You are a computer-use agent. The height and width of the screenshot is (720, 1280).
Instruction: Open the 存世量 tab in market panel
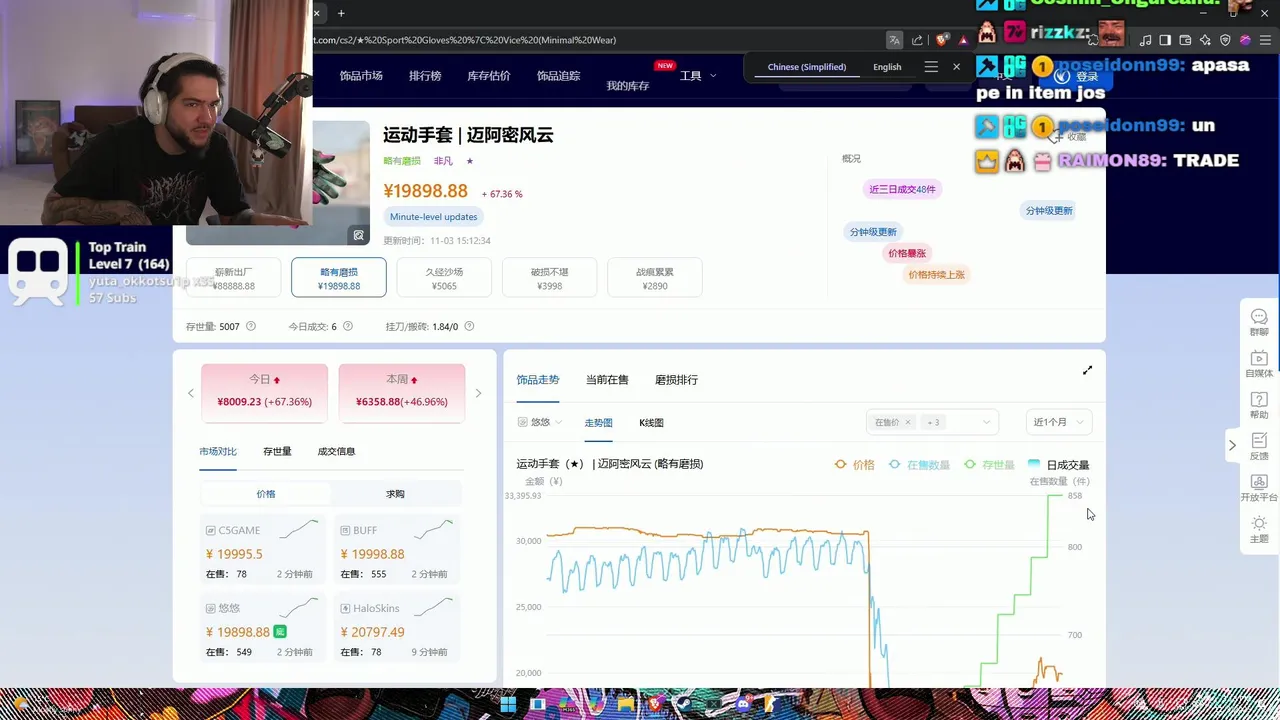click(x=277, y=452)
